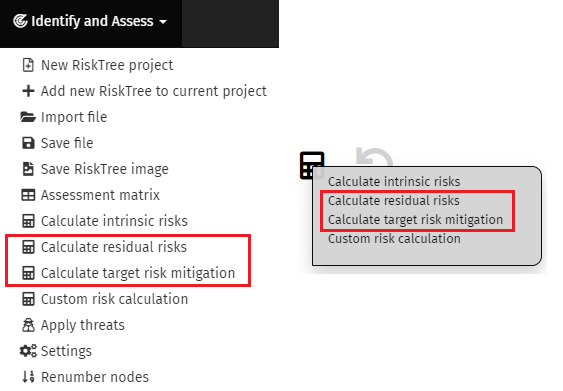Image resolution: width=563 pixels, height=391 pixels.
Task: Click the Assessment matrix table icon
Action: coord(28,195)
